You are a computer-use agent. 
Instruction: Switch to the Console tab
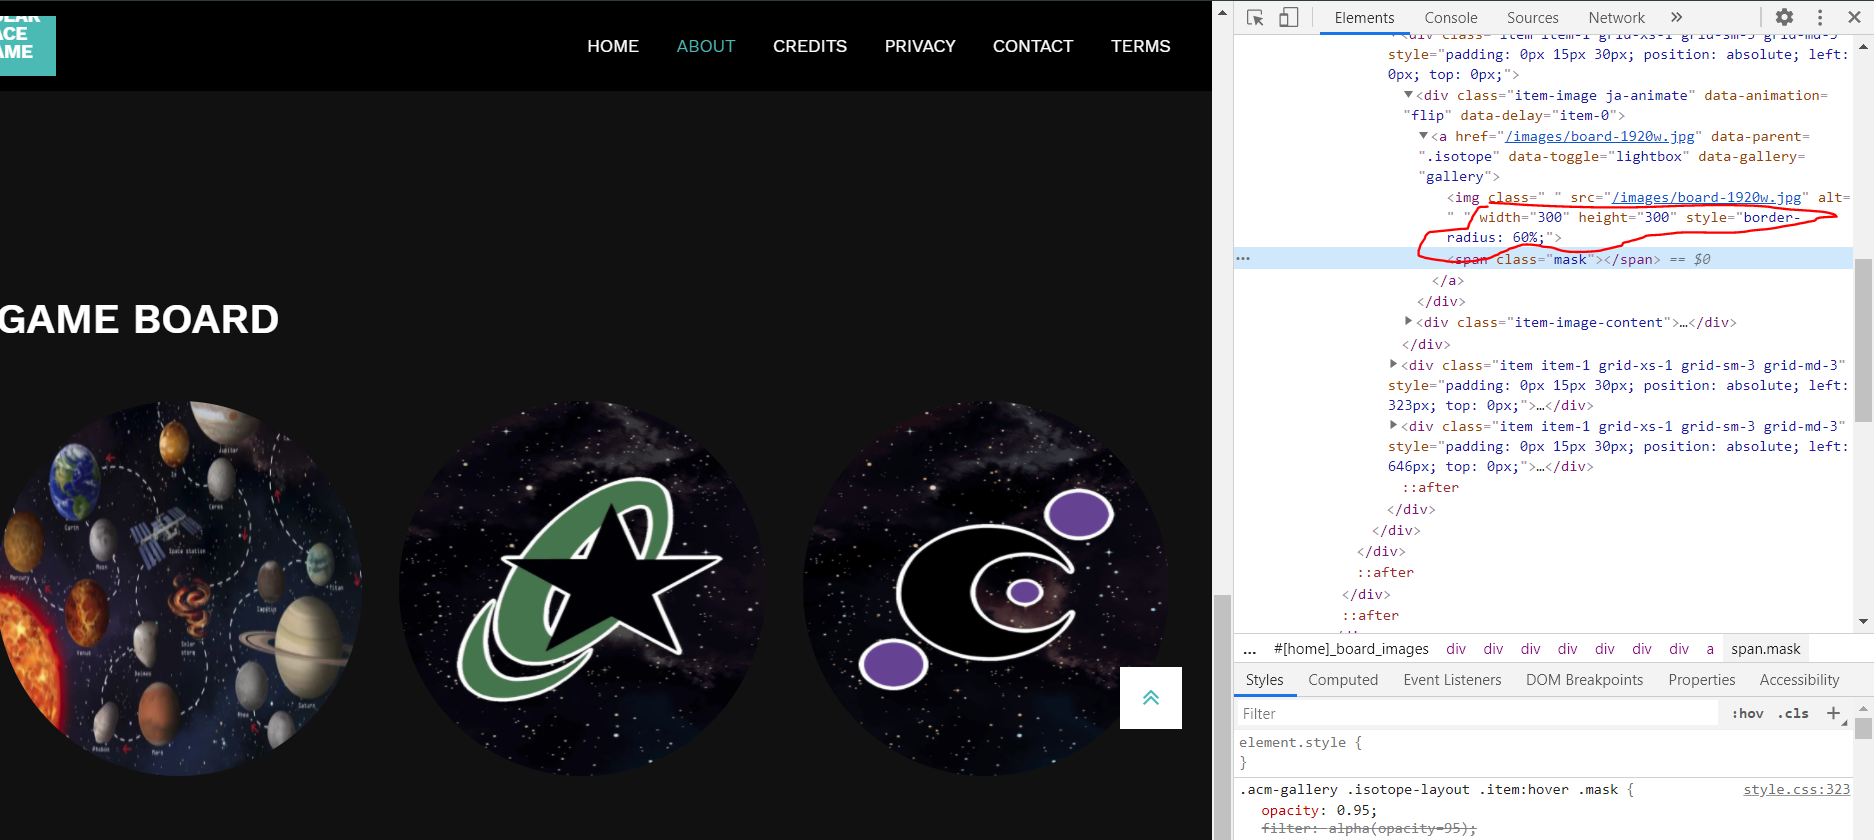click(1451, 18)
